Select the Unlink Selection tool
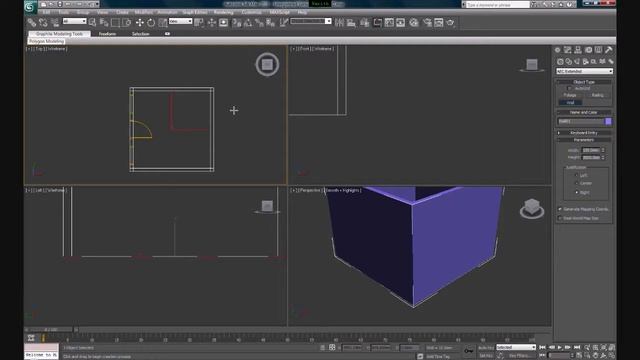 pyautogui.click(x=43, y=22)
